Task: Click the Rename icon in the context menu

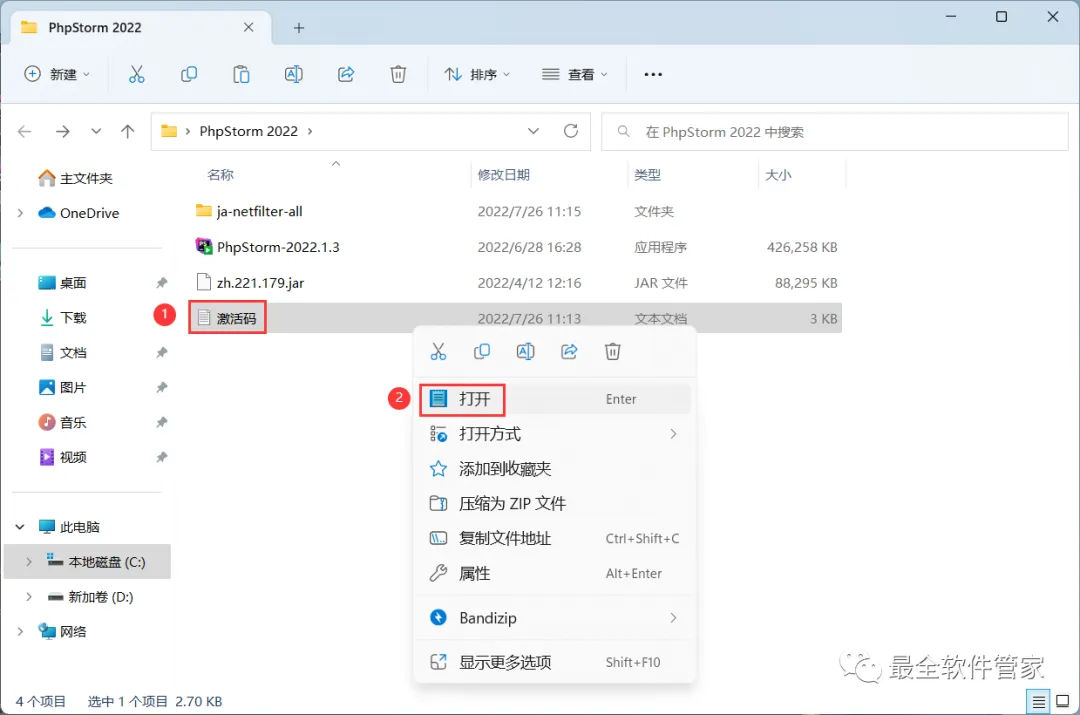Action: [526, 352]
